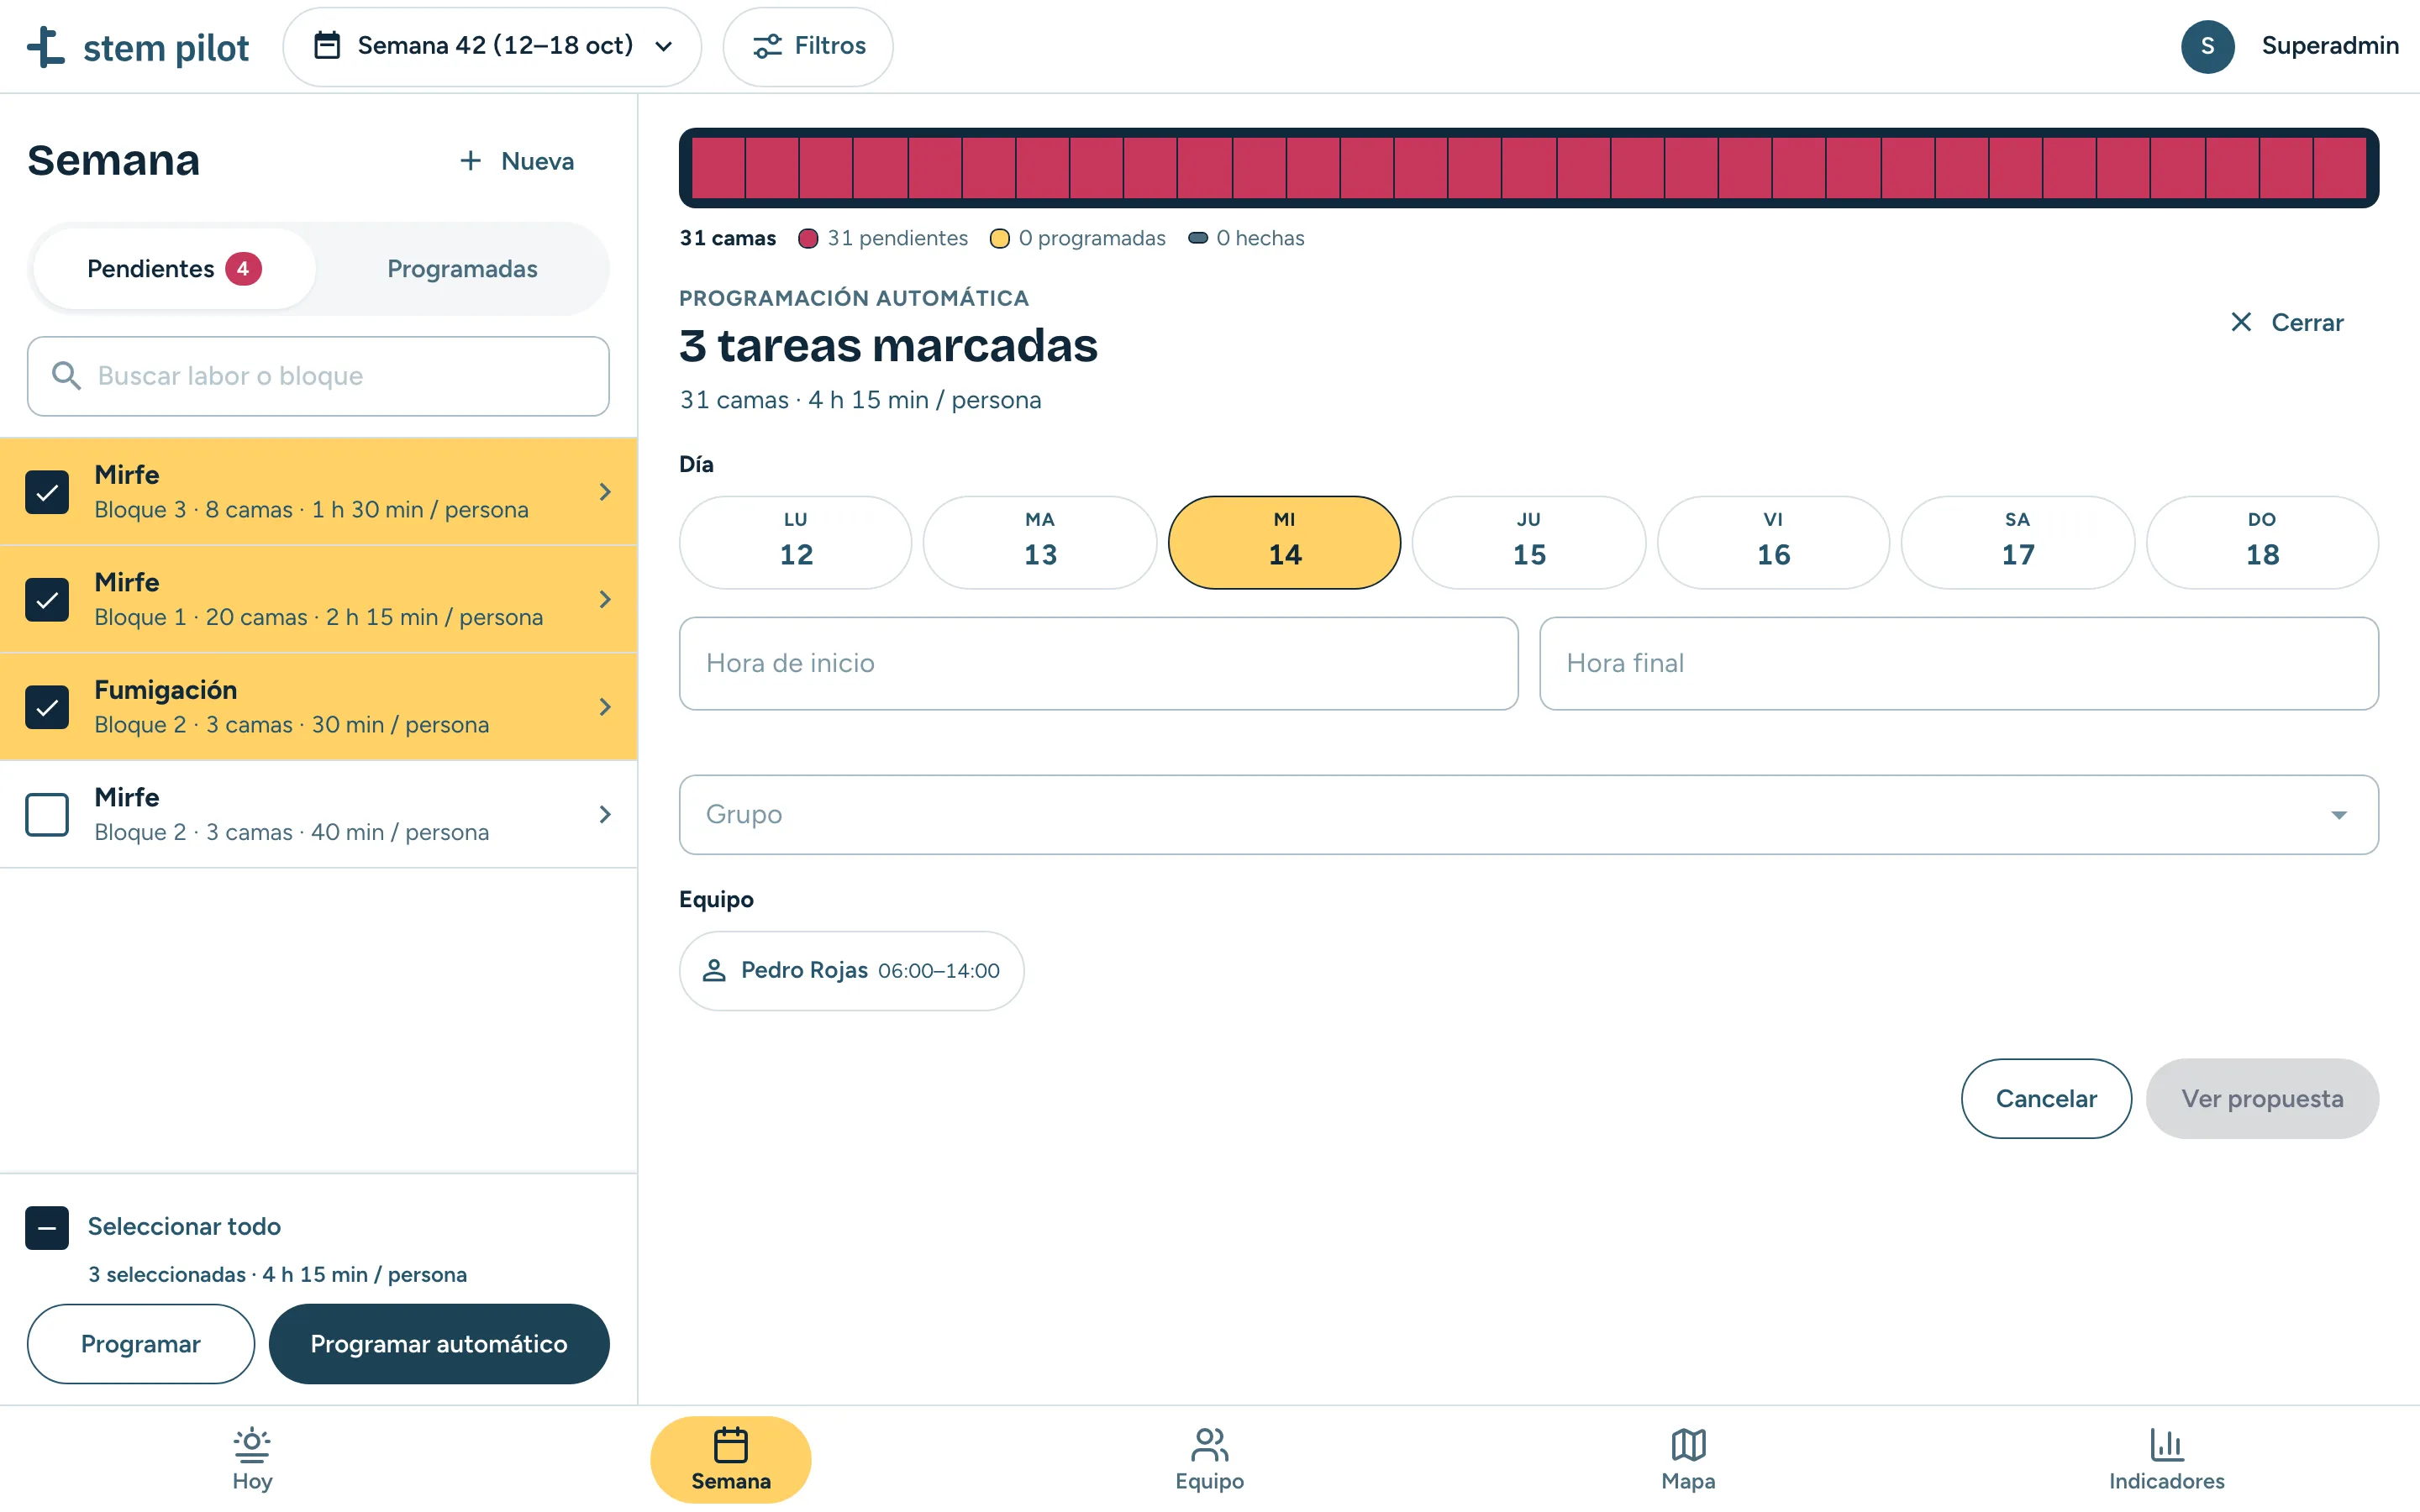Open the Grupo dropdown
Screen dimensions: 2420x1512
1528,814
